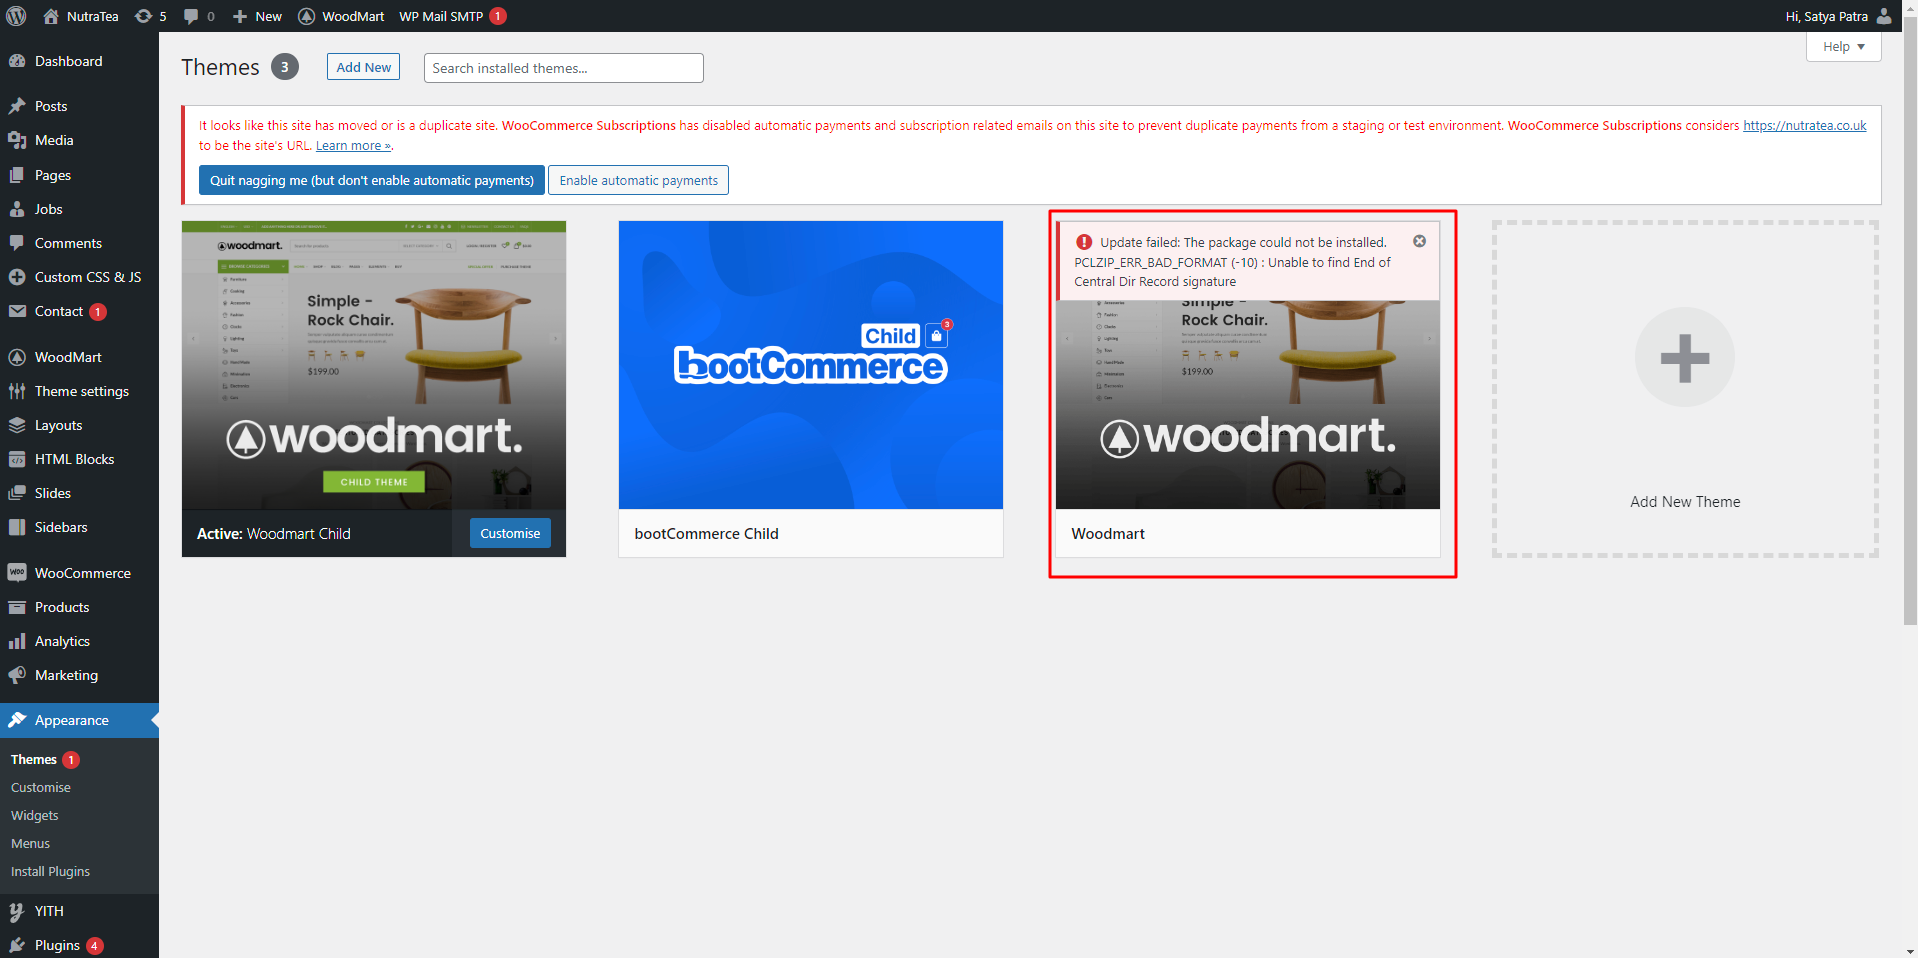The width and height of the screenshot is (1918, 958).
Task: Click the Theme settings sliders icon
Action: (17, 391)
